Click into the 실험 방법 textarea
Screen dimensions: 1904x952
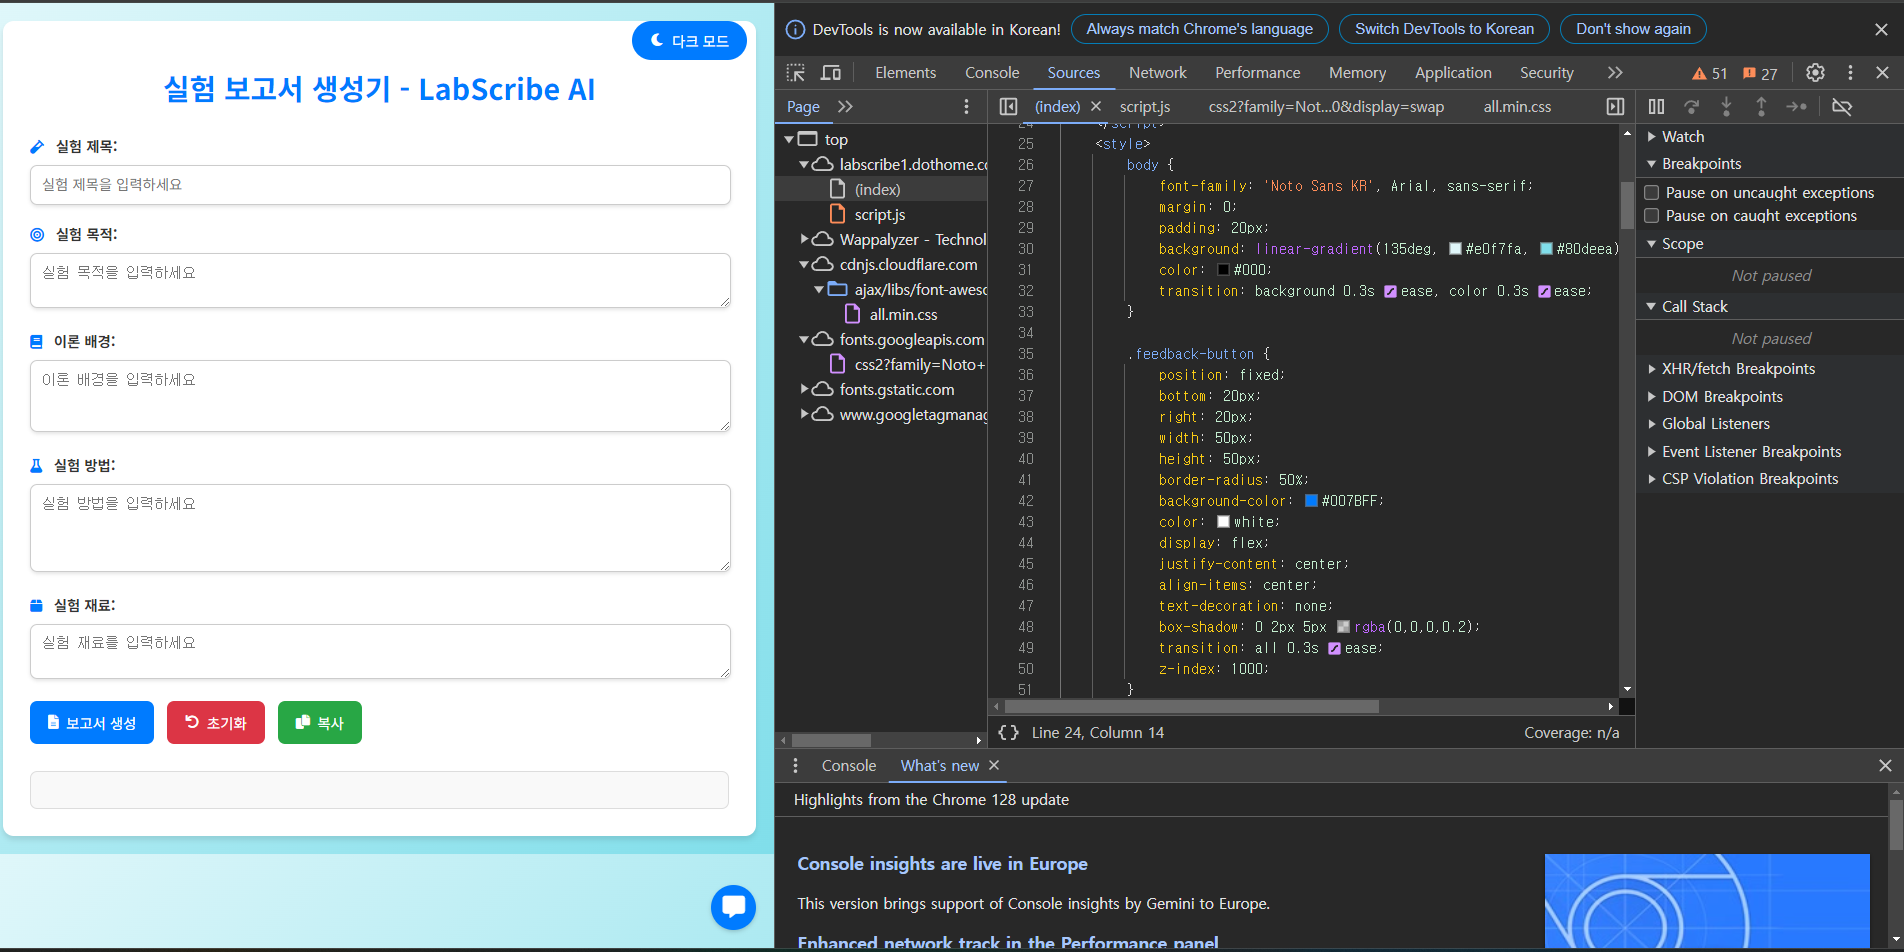click(x=380, y=528)
